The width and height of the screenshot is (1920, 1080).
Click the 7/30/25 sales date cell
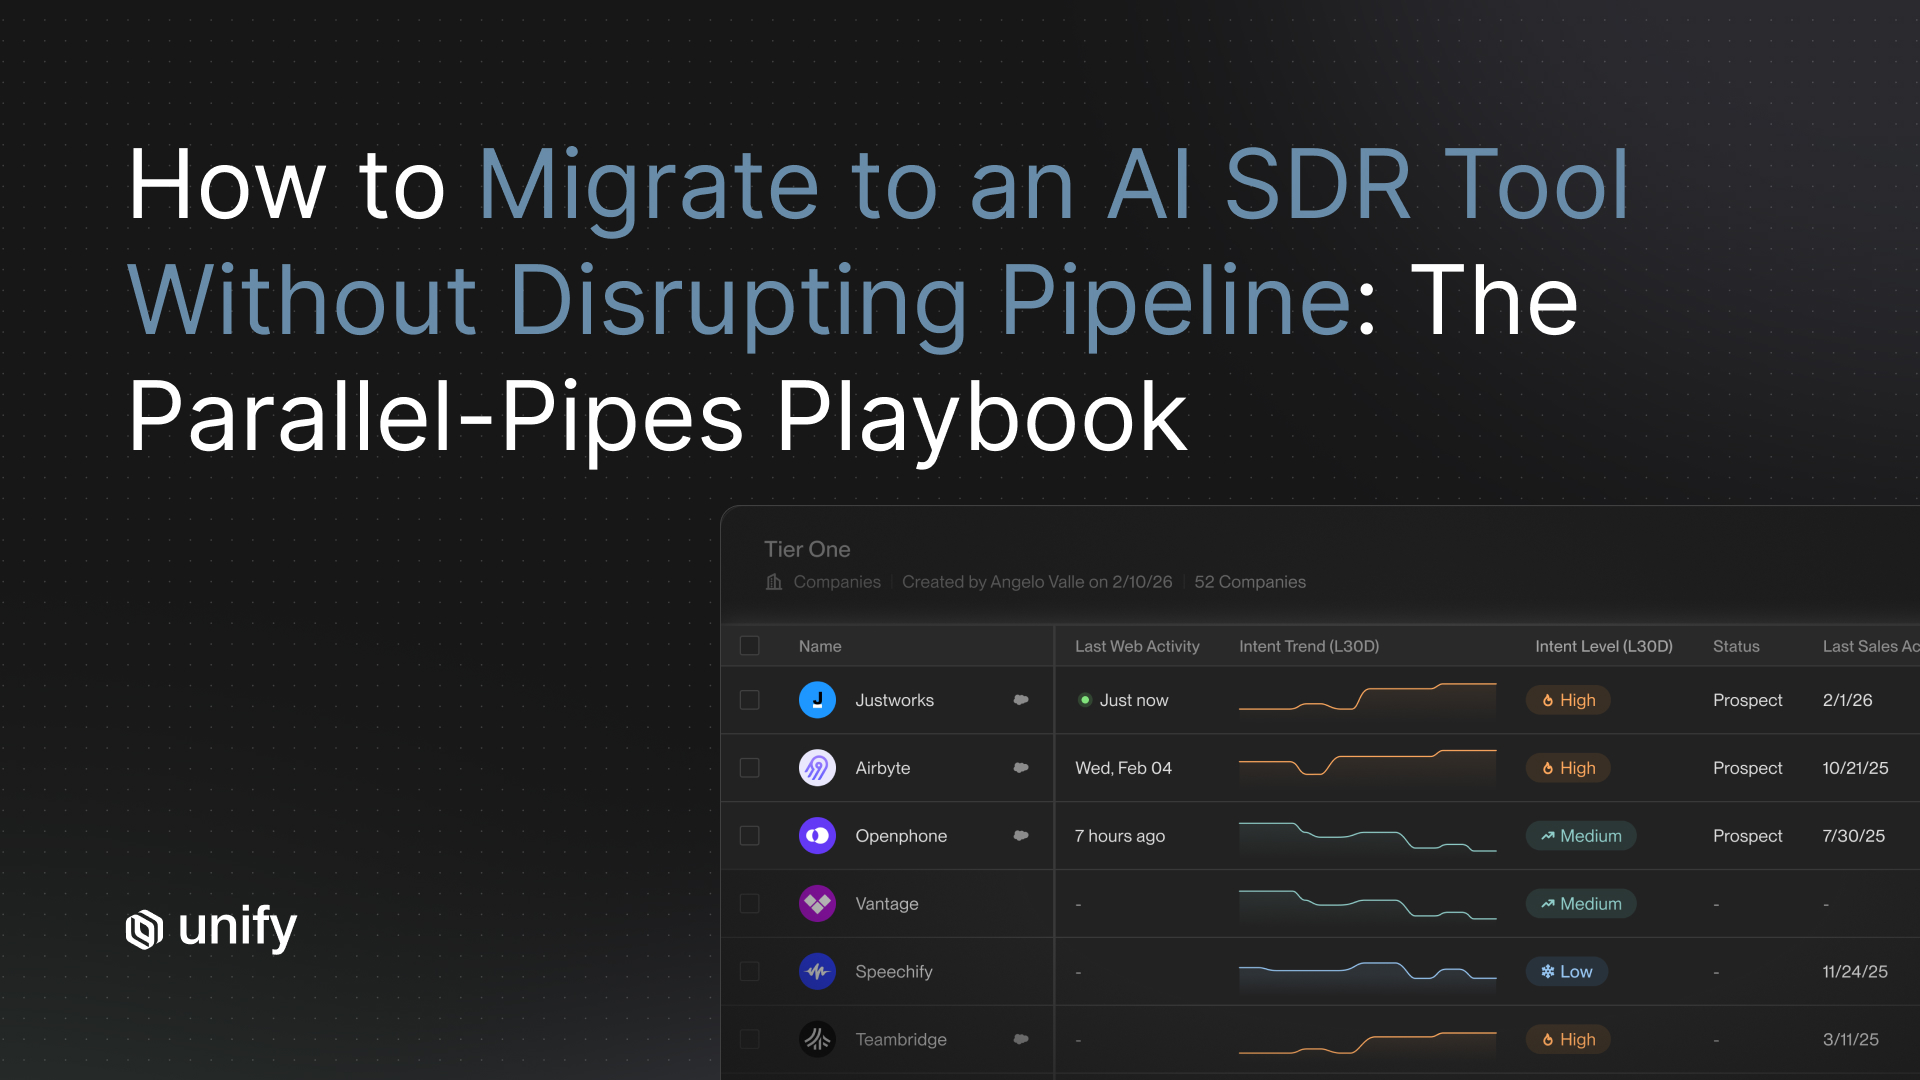(x=1853, y=836)
